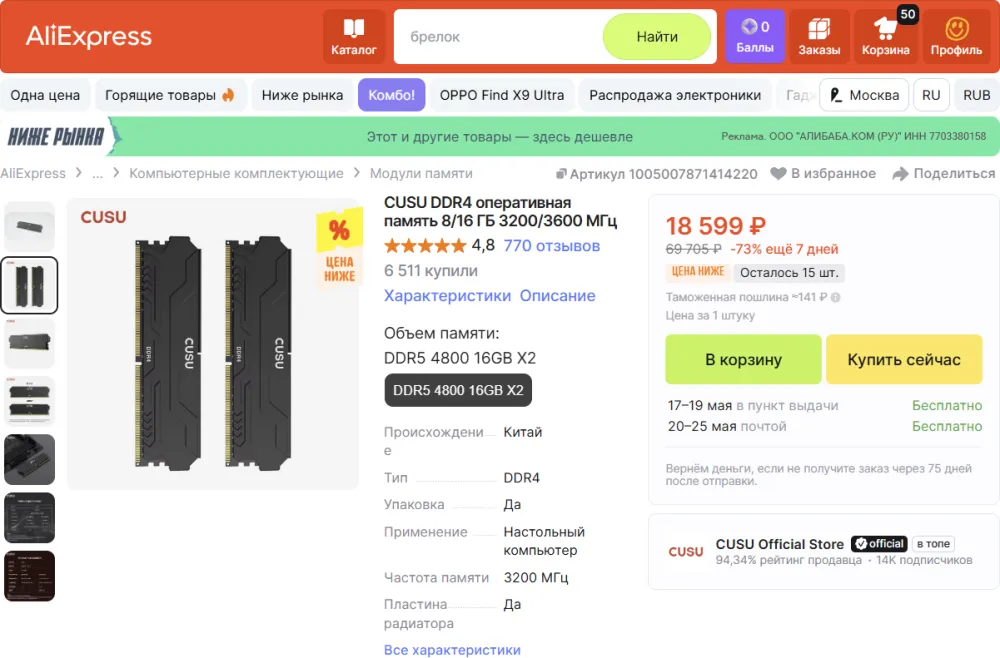Click the five-star rating
1000x658 pixels.
(x=425, y=245)
